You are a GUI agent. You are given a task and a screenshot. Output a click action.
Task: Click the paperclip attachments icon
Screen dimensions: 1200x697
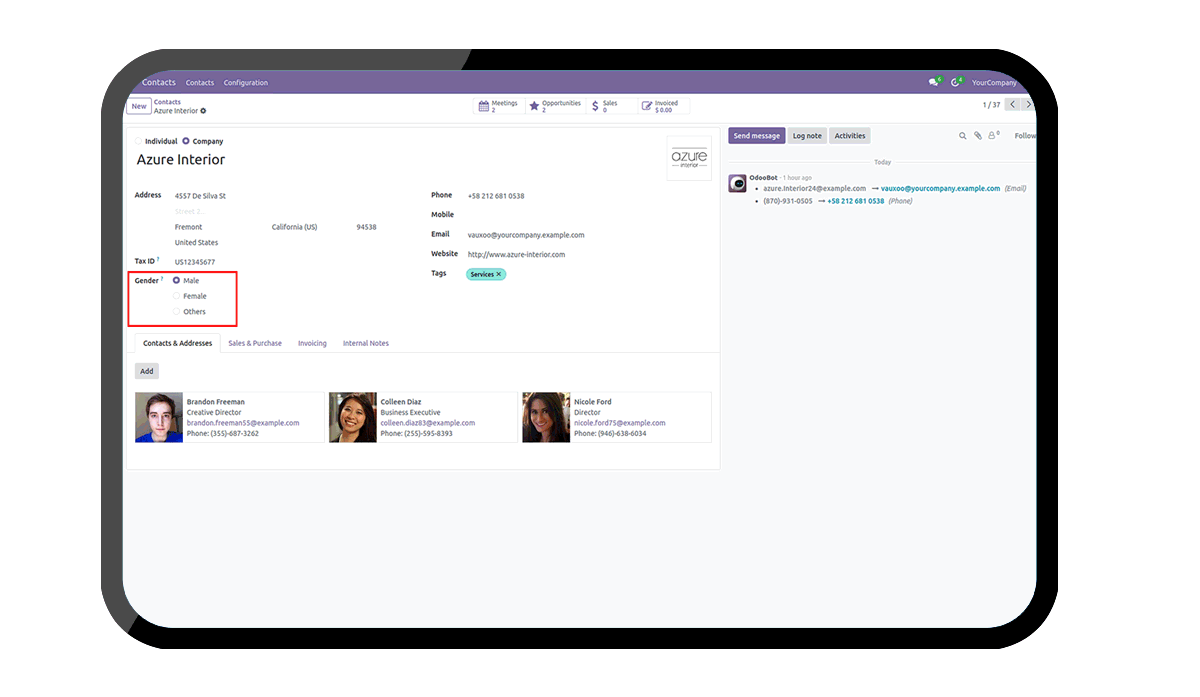tap(978, 136)
